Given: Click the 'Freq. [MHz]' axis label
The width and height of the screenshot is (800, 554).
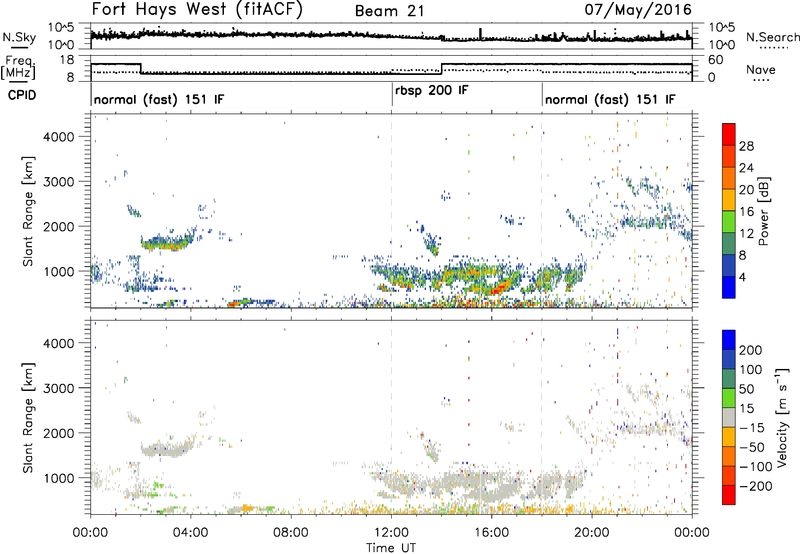Looking at the screenshot, I should [18, 68].
